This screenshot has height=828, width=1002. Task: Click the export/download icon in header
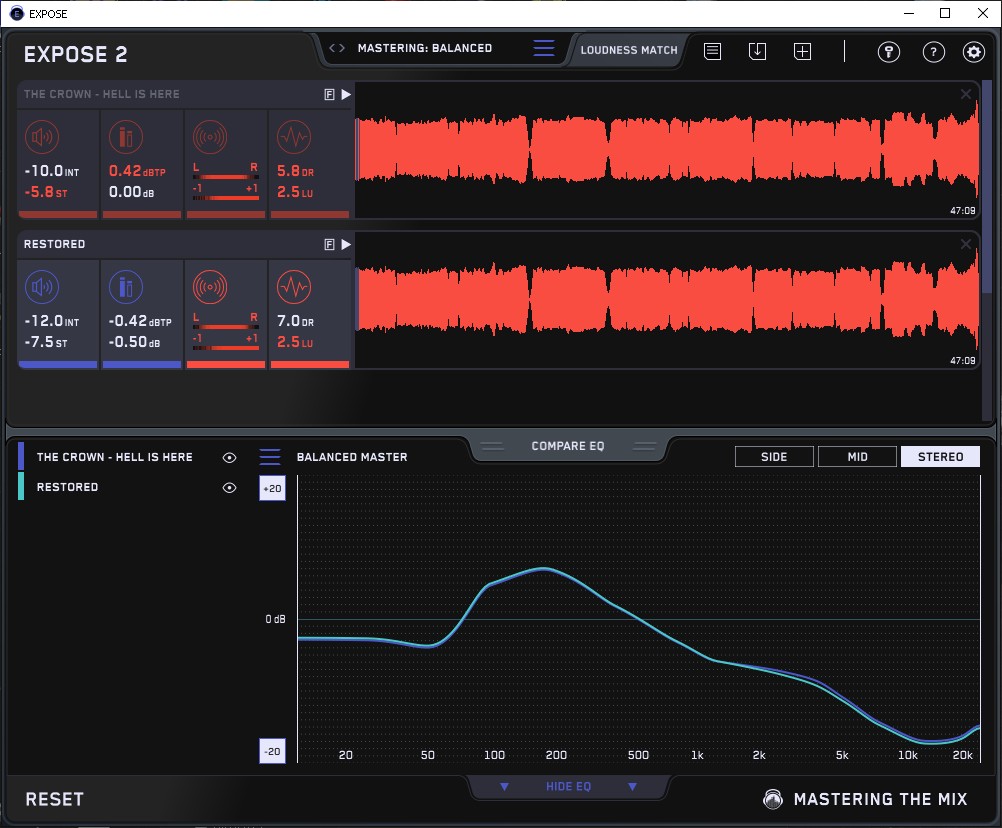757,51
